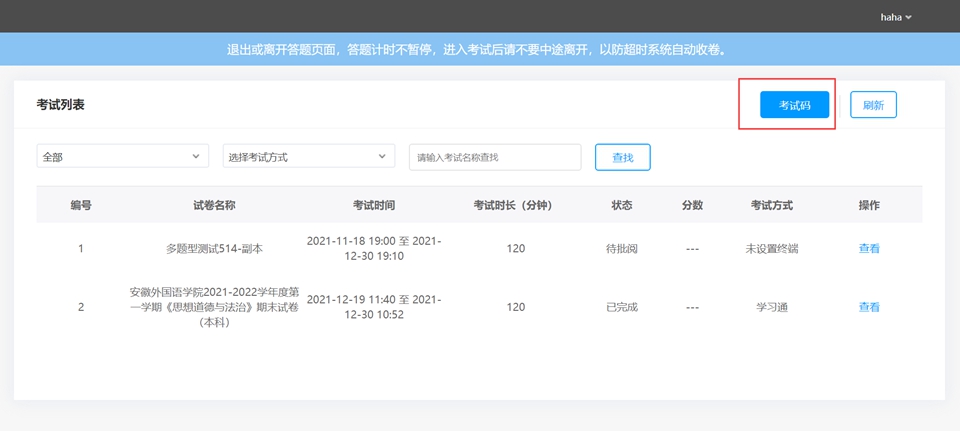This screenshot has width=960, height=431.
Task: Click the 考试列表 panel heading
Action: [x=61, y=105]
